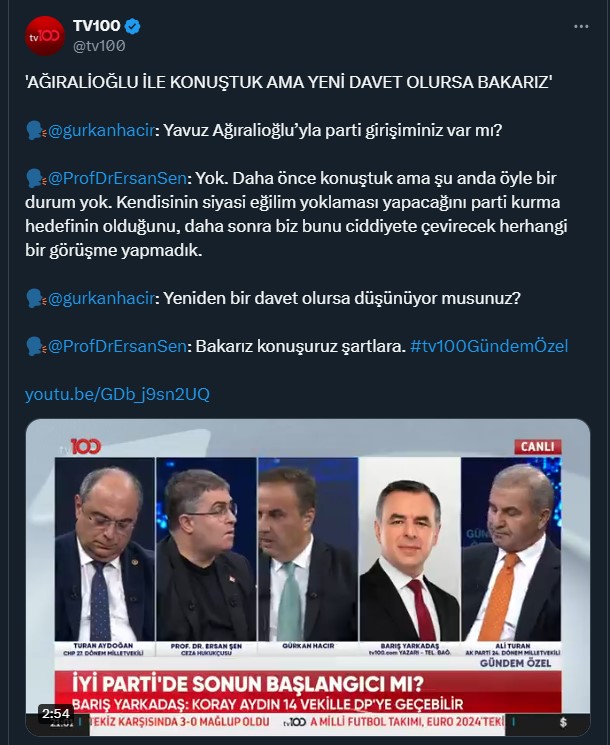This screenshot has width=610, height=745.
Task: Click the #tv100GündemÖzel hashtag
Action: click(x=489, y=346)
